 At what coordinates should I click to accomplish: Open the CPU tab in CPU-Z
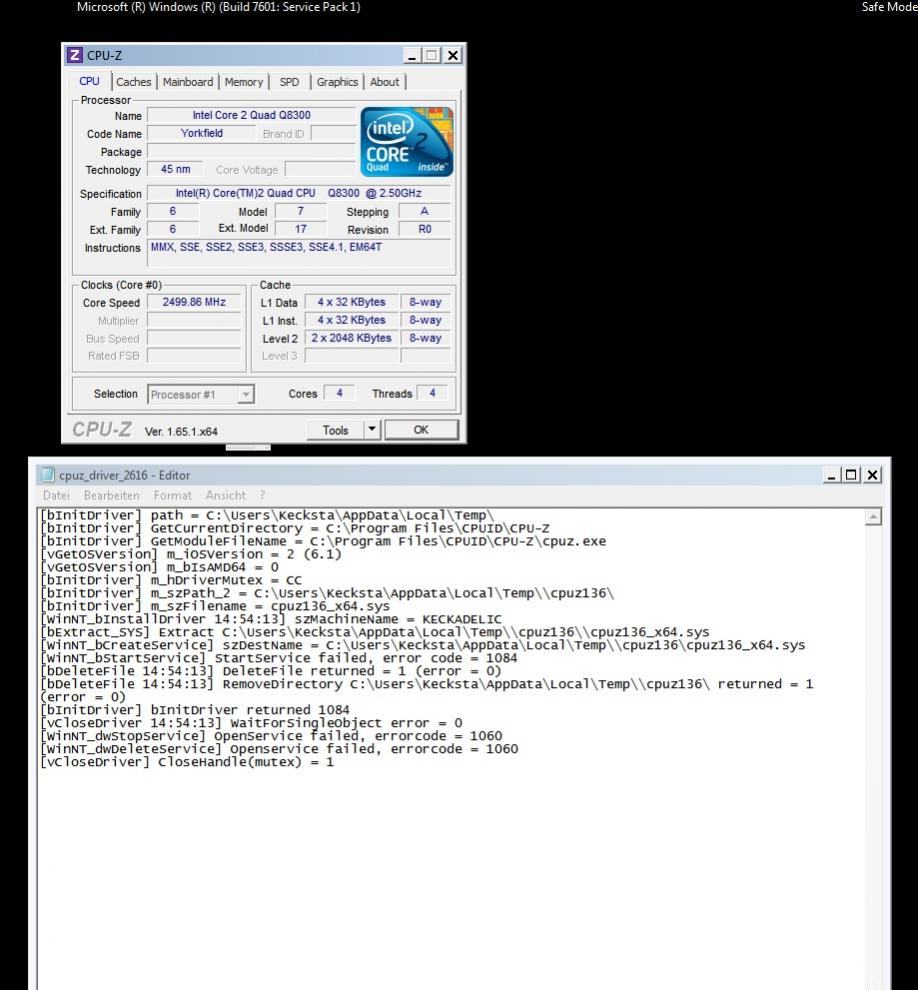(89, 81)
